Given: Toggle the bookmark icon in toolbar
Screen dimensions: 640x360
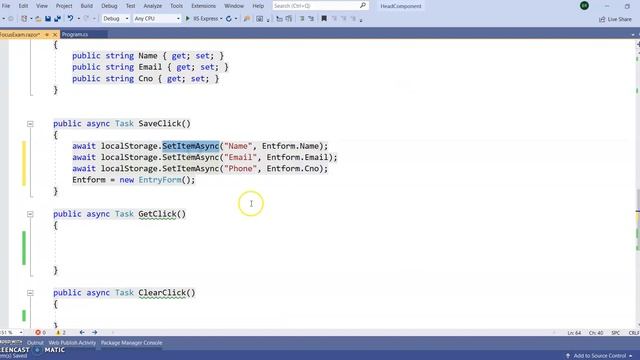Looking at the screenshot, I should [324, 19].
